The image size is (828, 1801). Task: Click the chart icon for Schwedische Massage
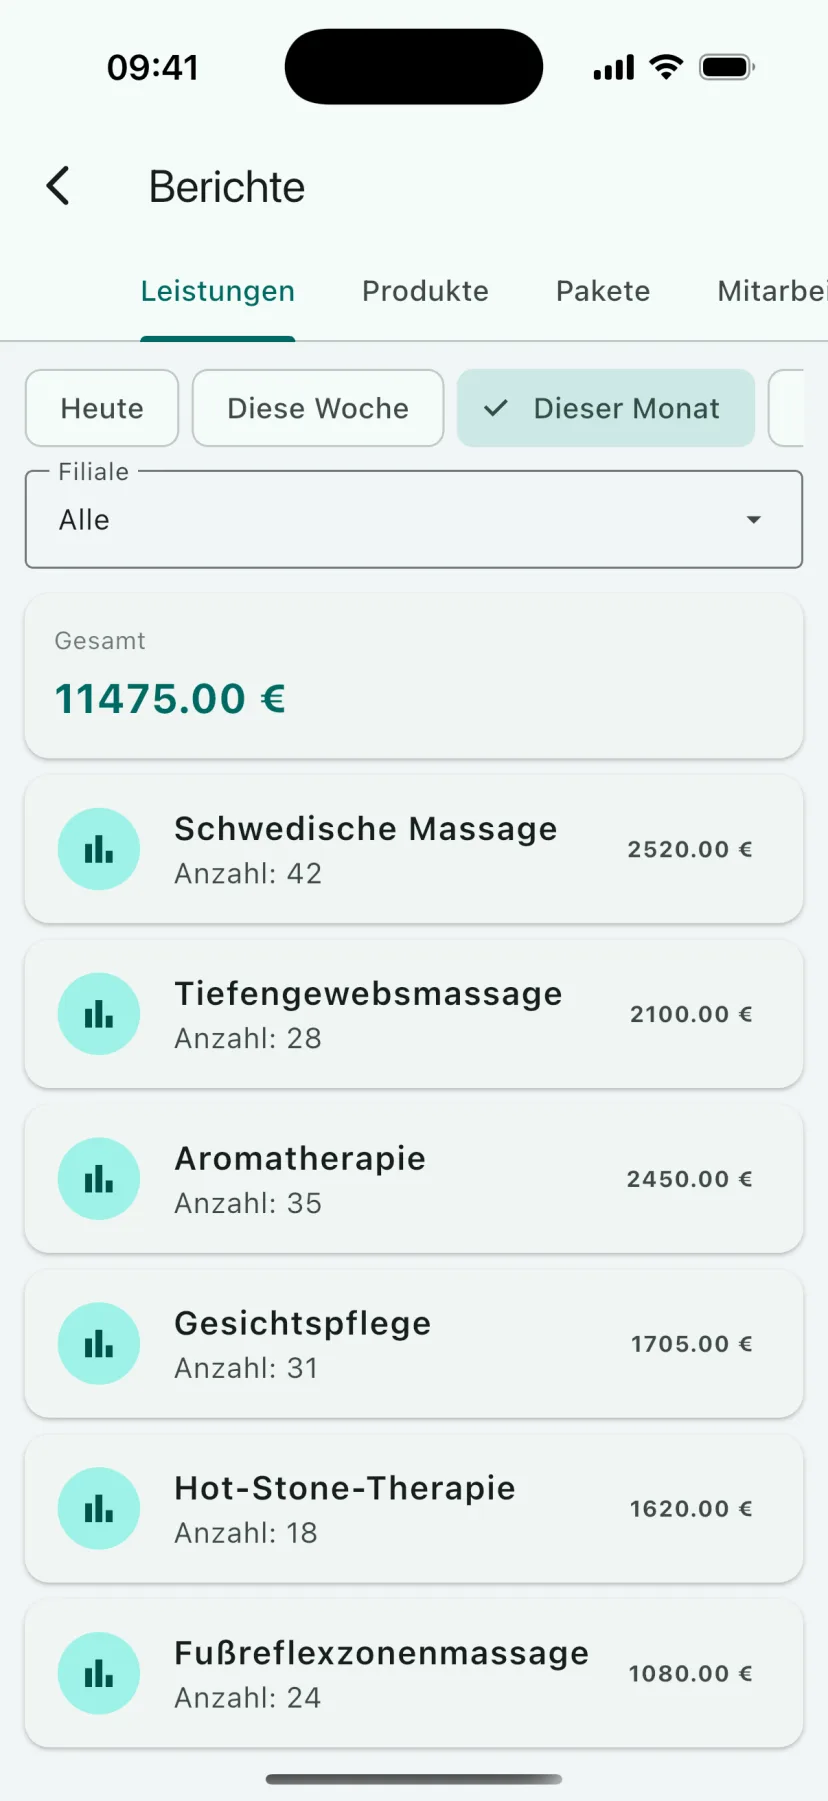99,849
